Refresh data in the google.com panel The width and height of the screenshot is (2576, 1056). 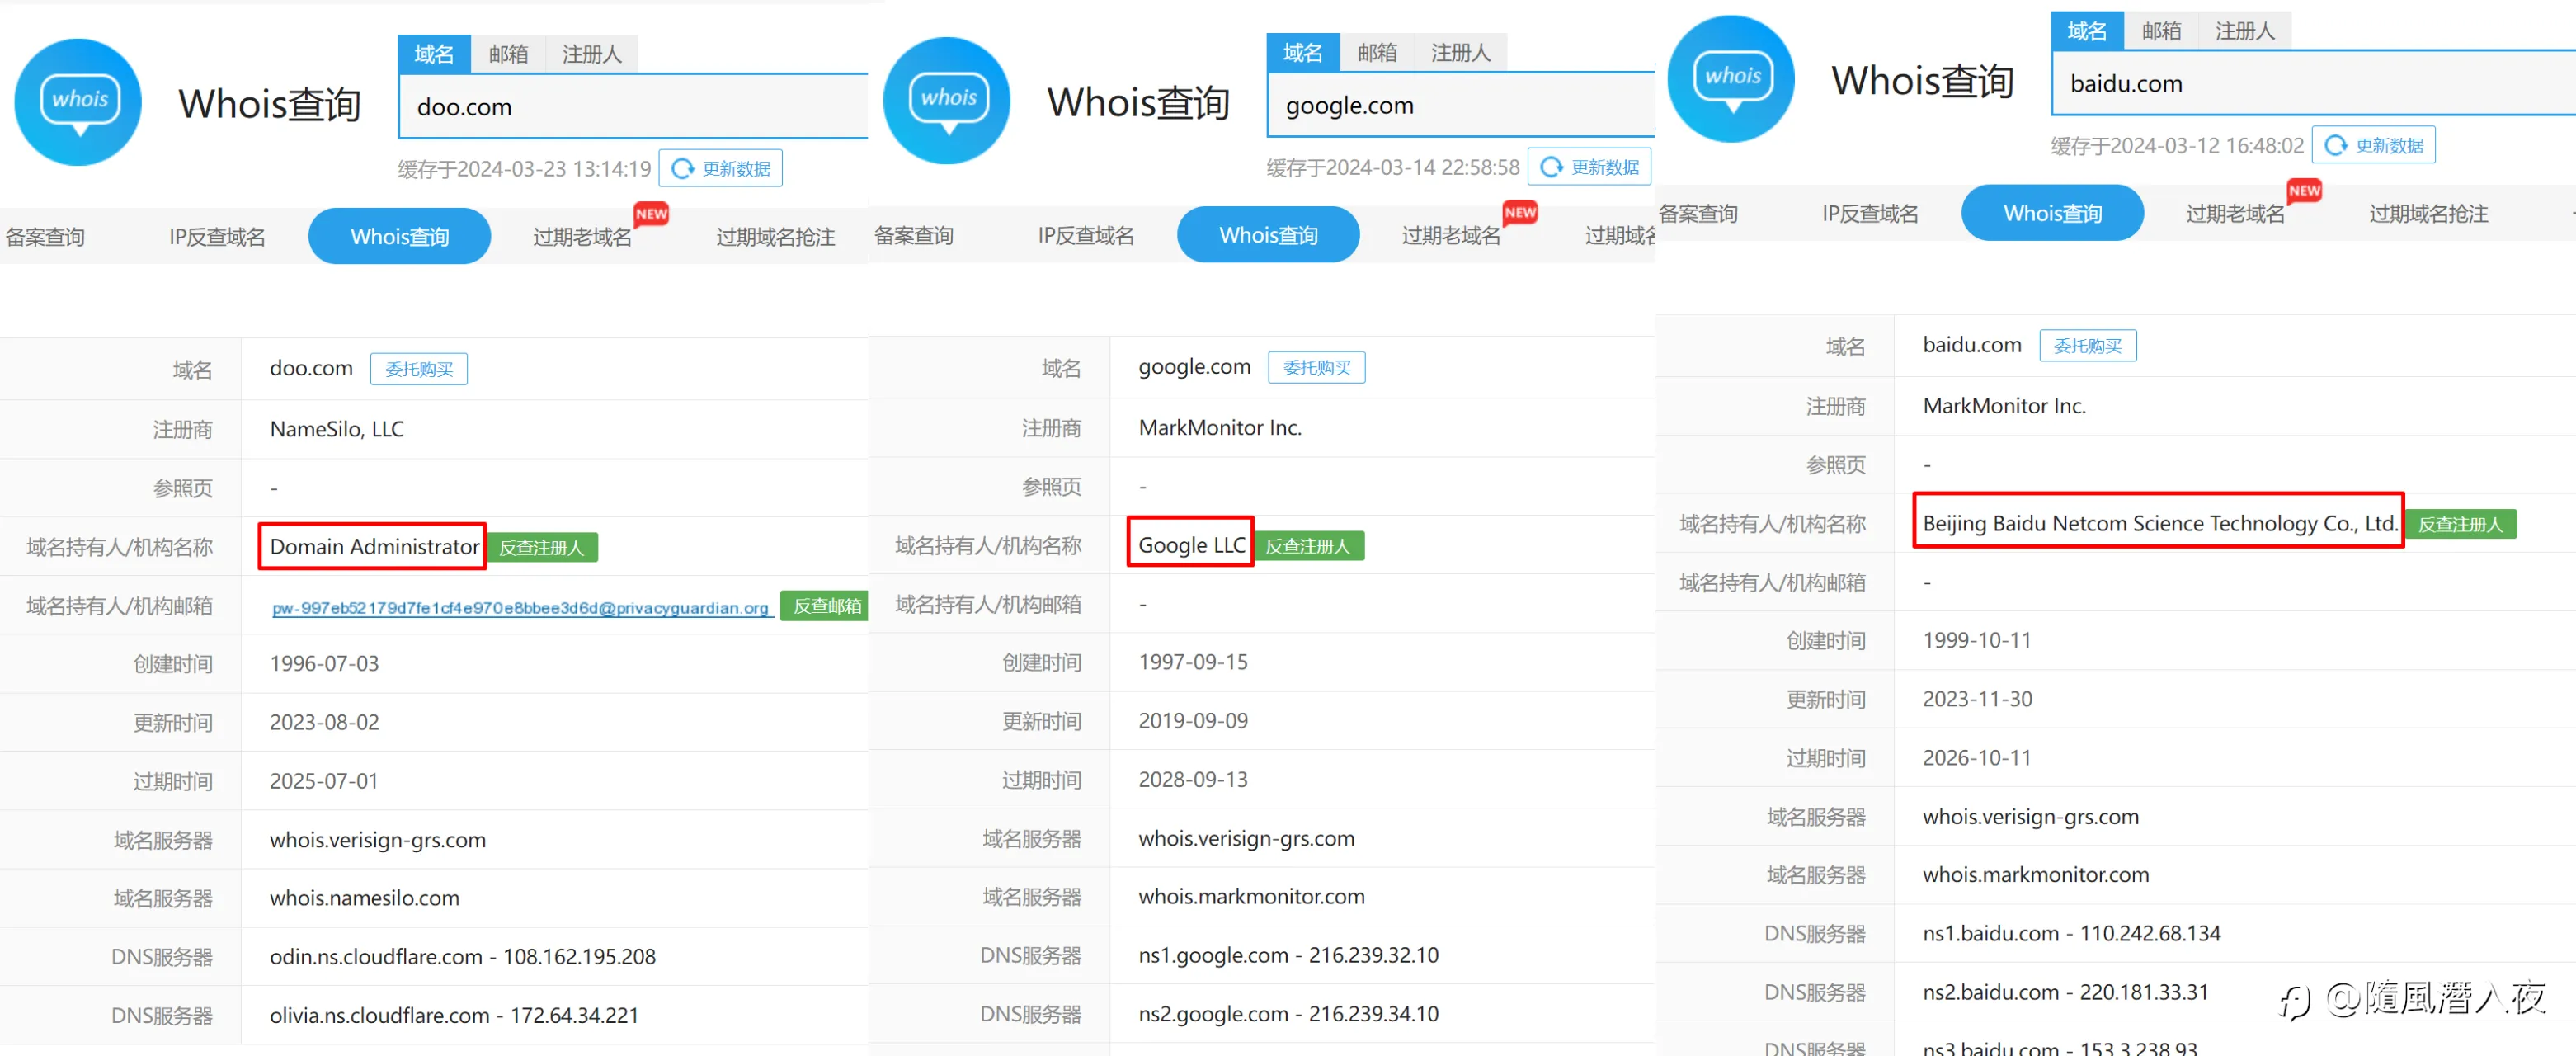1589,166
